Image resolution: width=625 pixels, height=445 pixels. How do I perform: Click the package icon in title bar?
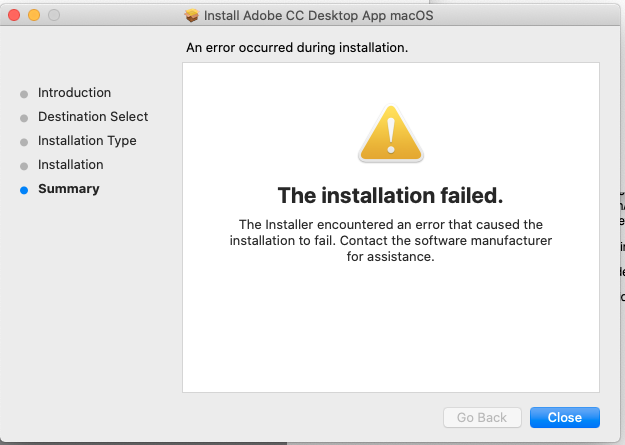[191, 16]
